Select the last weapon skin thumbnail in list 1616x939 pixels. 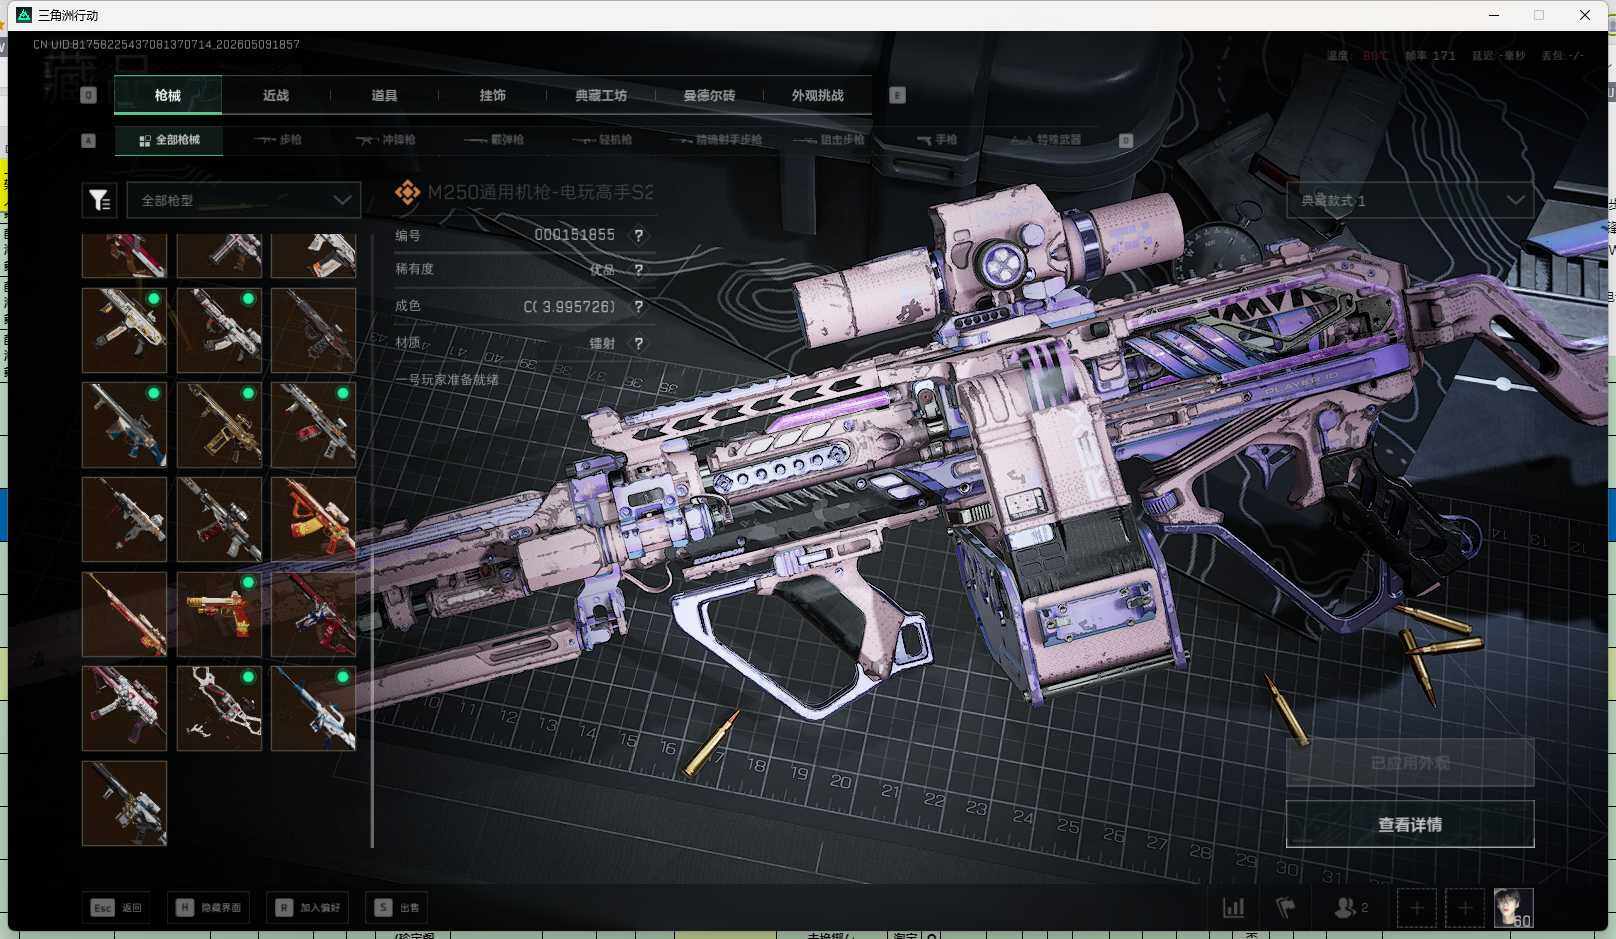coord(124,803)
